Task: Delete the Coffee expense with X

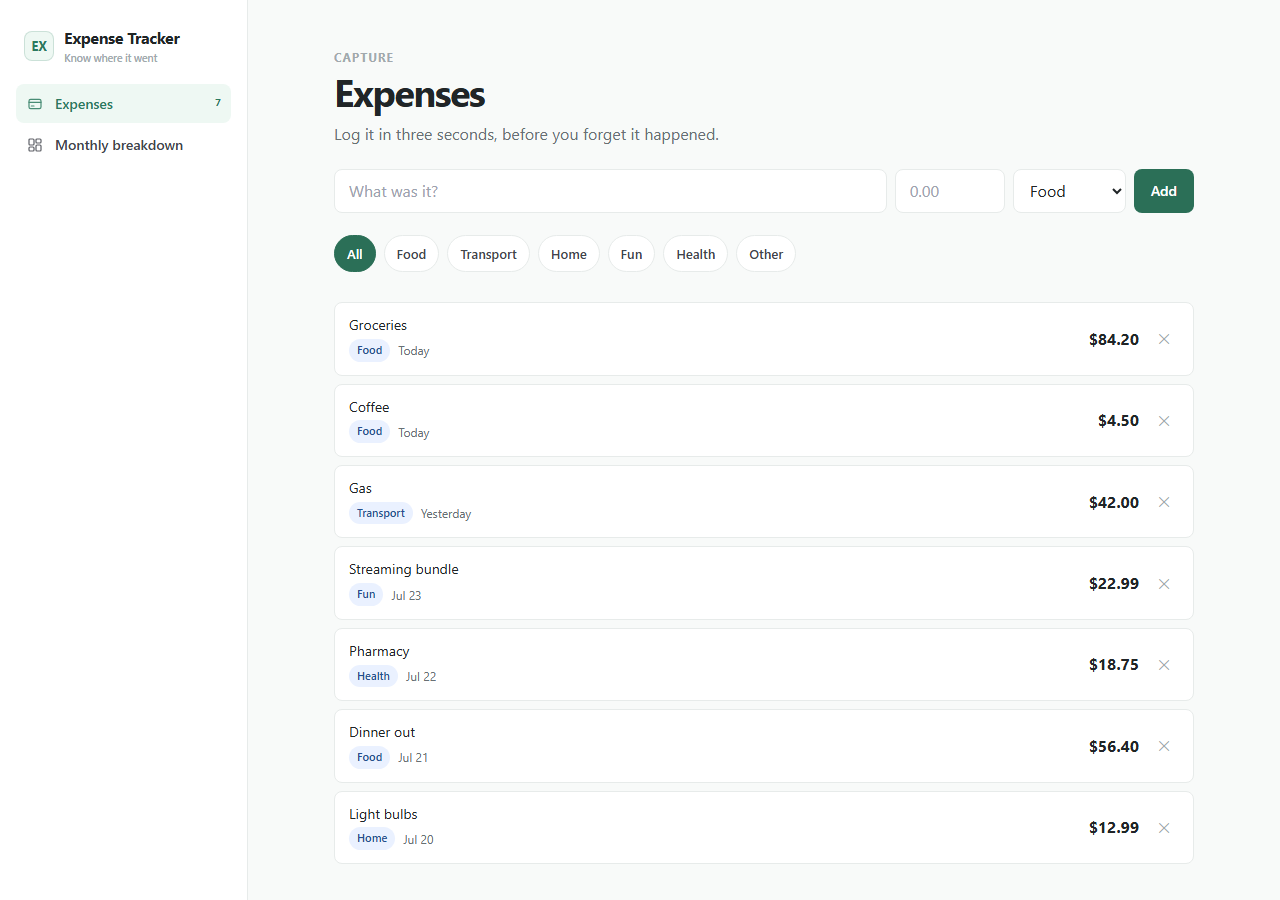Action: pyautogui.click(x=1164, y=421)
